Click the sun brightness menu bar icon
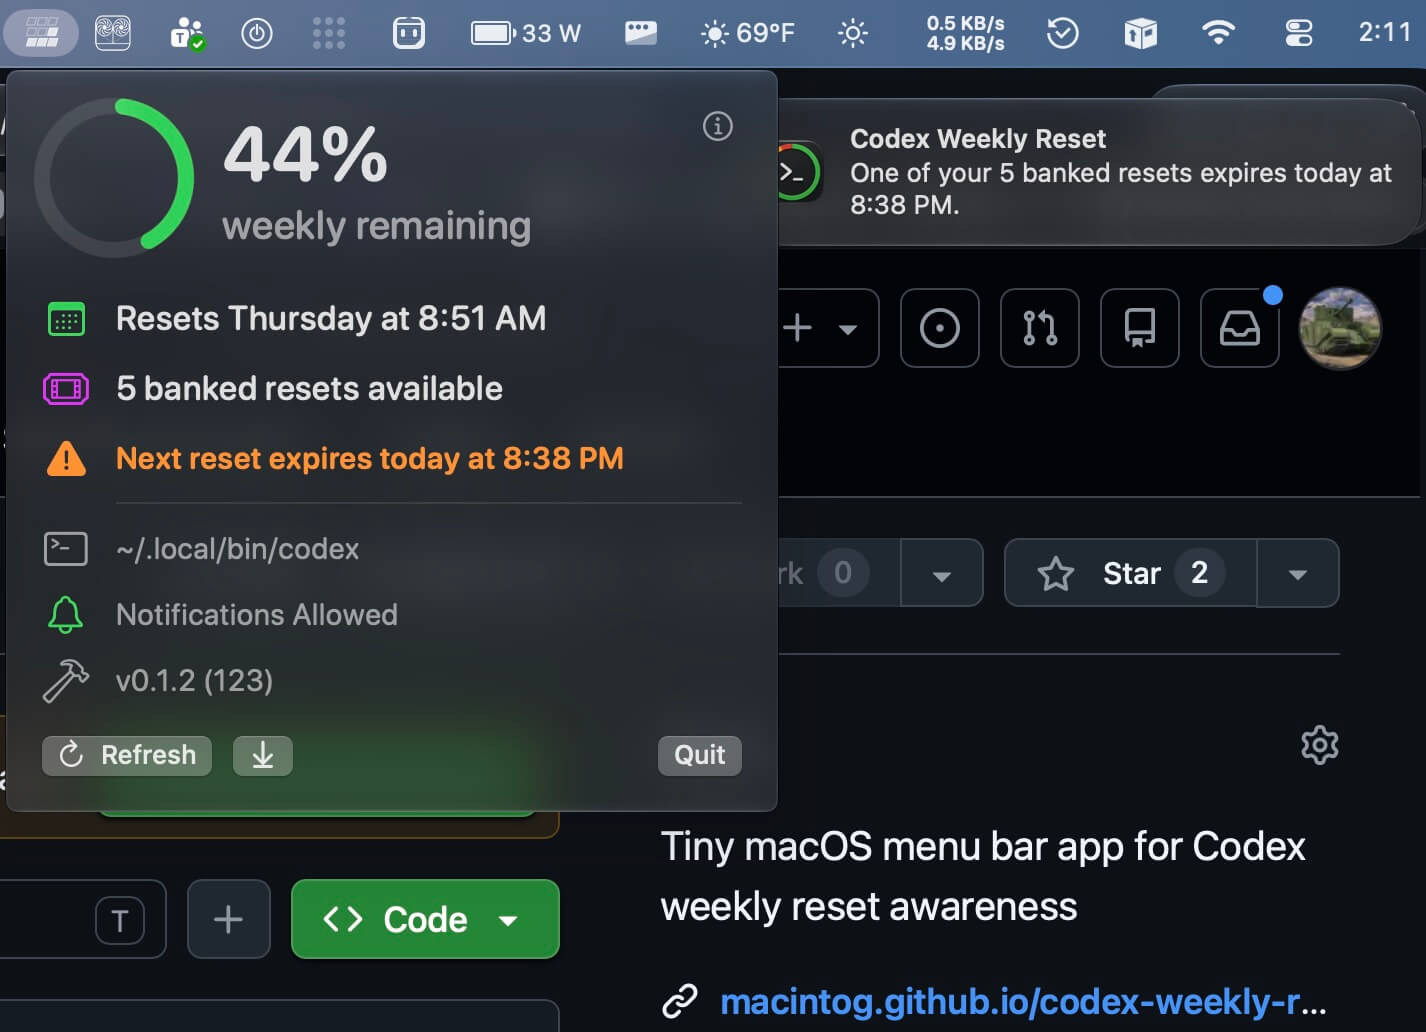 (x=853, y=33)
